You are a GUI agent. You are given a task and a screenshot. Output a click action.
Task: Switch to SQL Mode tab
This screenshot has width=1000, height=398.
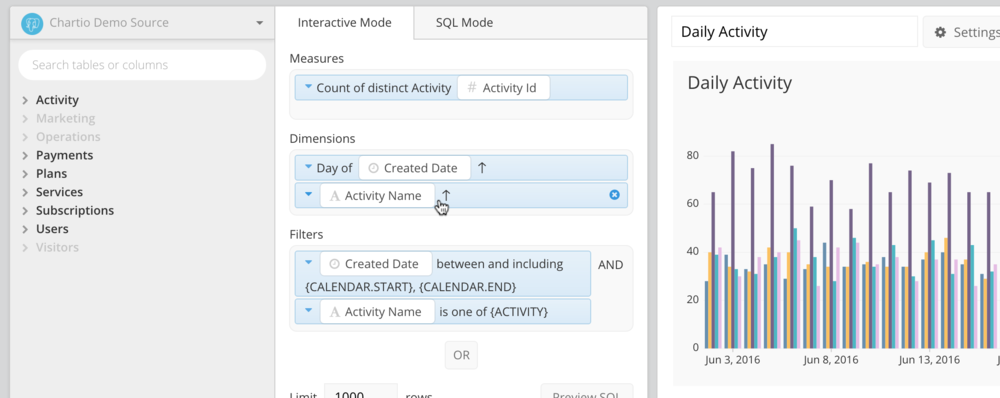[x=464, y=23]
